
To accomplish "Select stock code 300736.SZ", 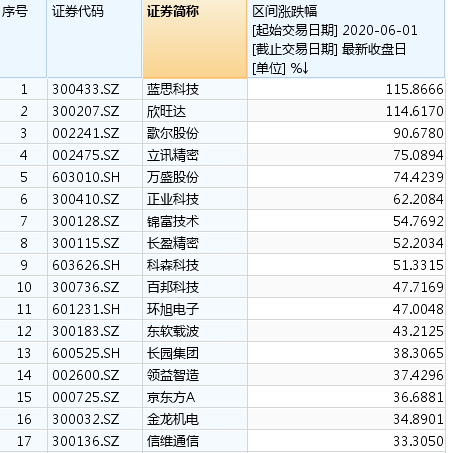I will 86,287.
